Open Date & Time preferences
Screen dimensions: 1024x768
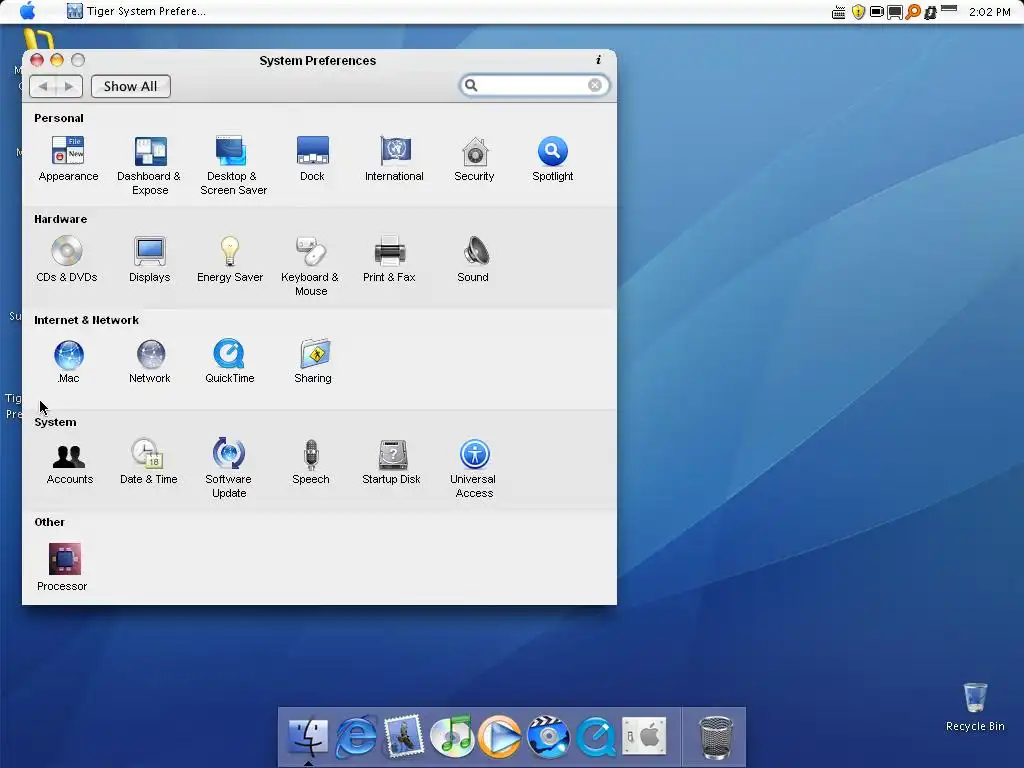(x=148, y=462)
